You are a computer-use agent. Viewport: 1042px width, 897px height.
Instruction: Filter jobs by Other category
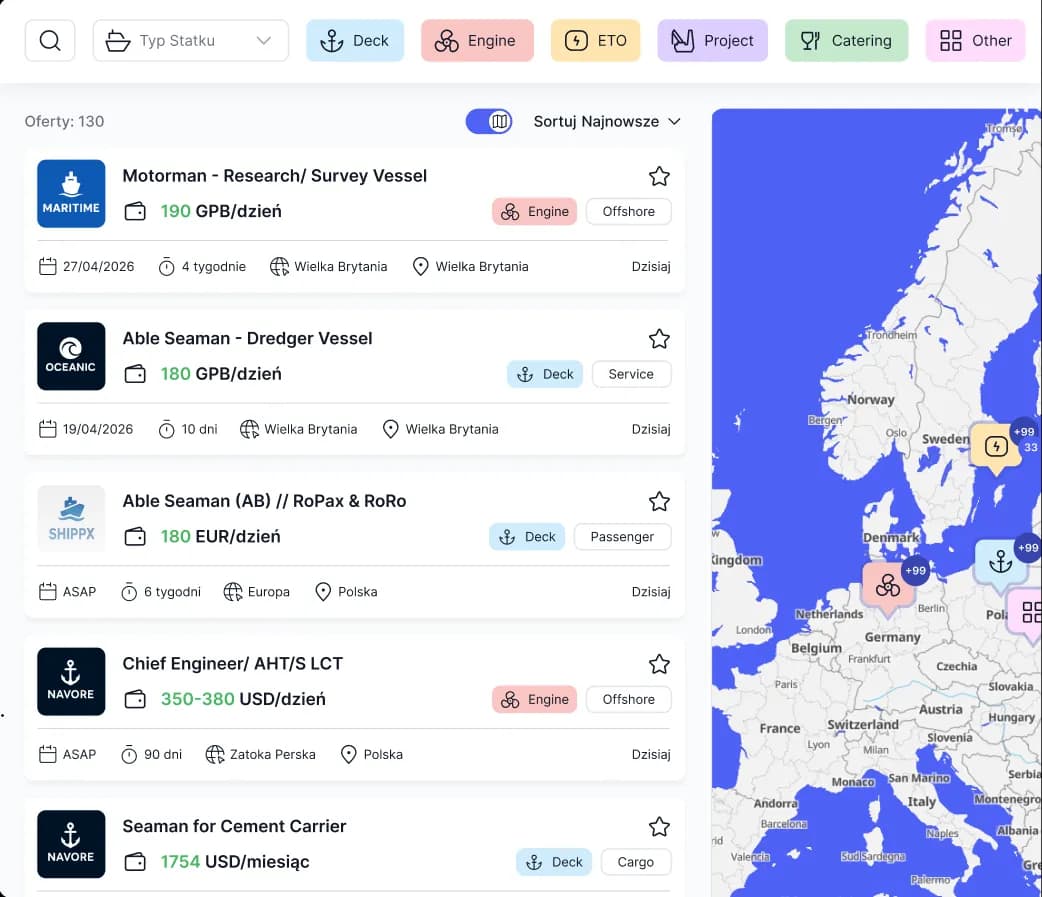click(x=976, y=41)
